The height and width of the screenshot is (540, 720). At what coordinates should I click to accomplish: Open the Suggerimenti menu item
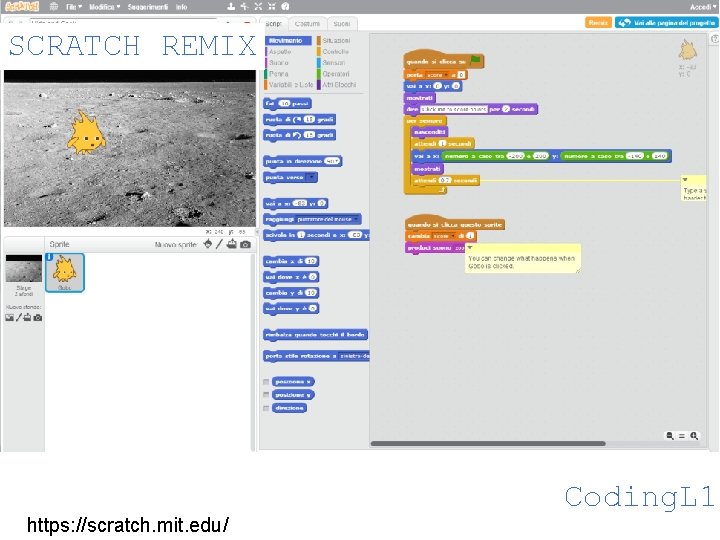pyautogui.click(x=147, y=7)
